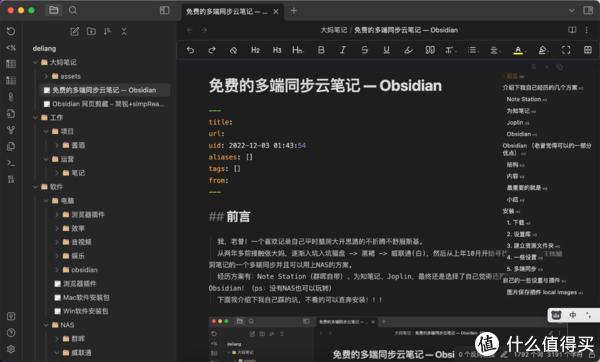Select the deliang vault name label

pos(44,49)
